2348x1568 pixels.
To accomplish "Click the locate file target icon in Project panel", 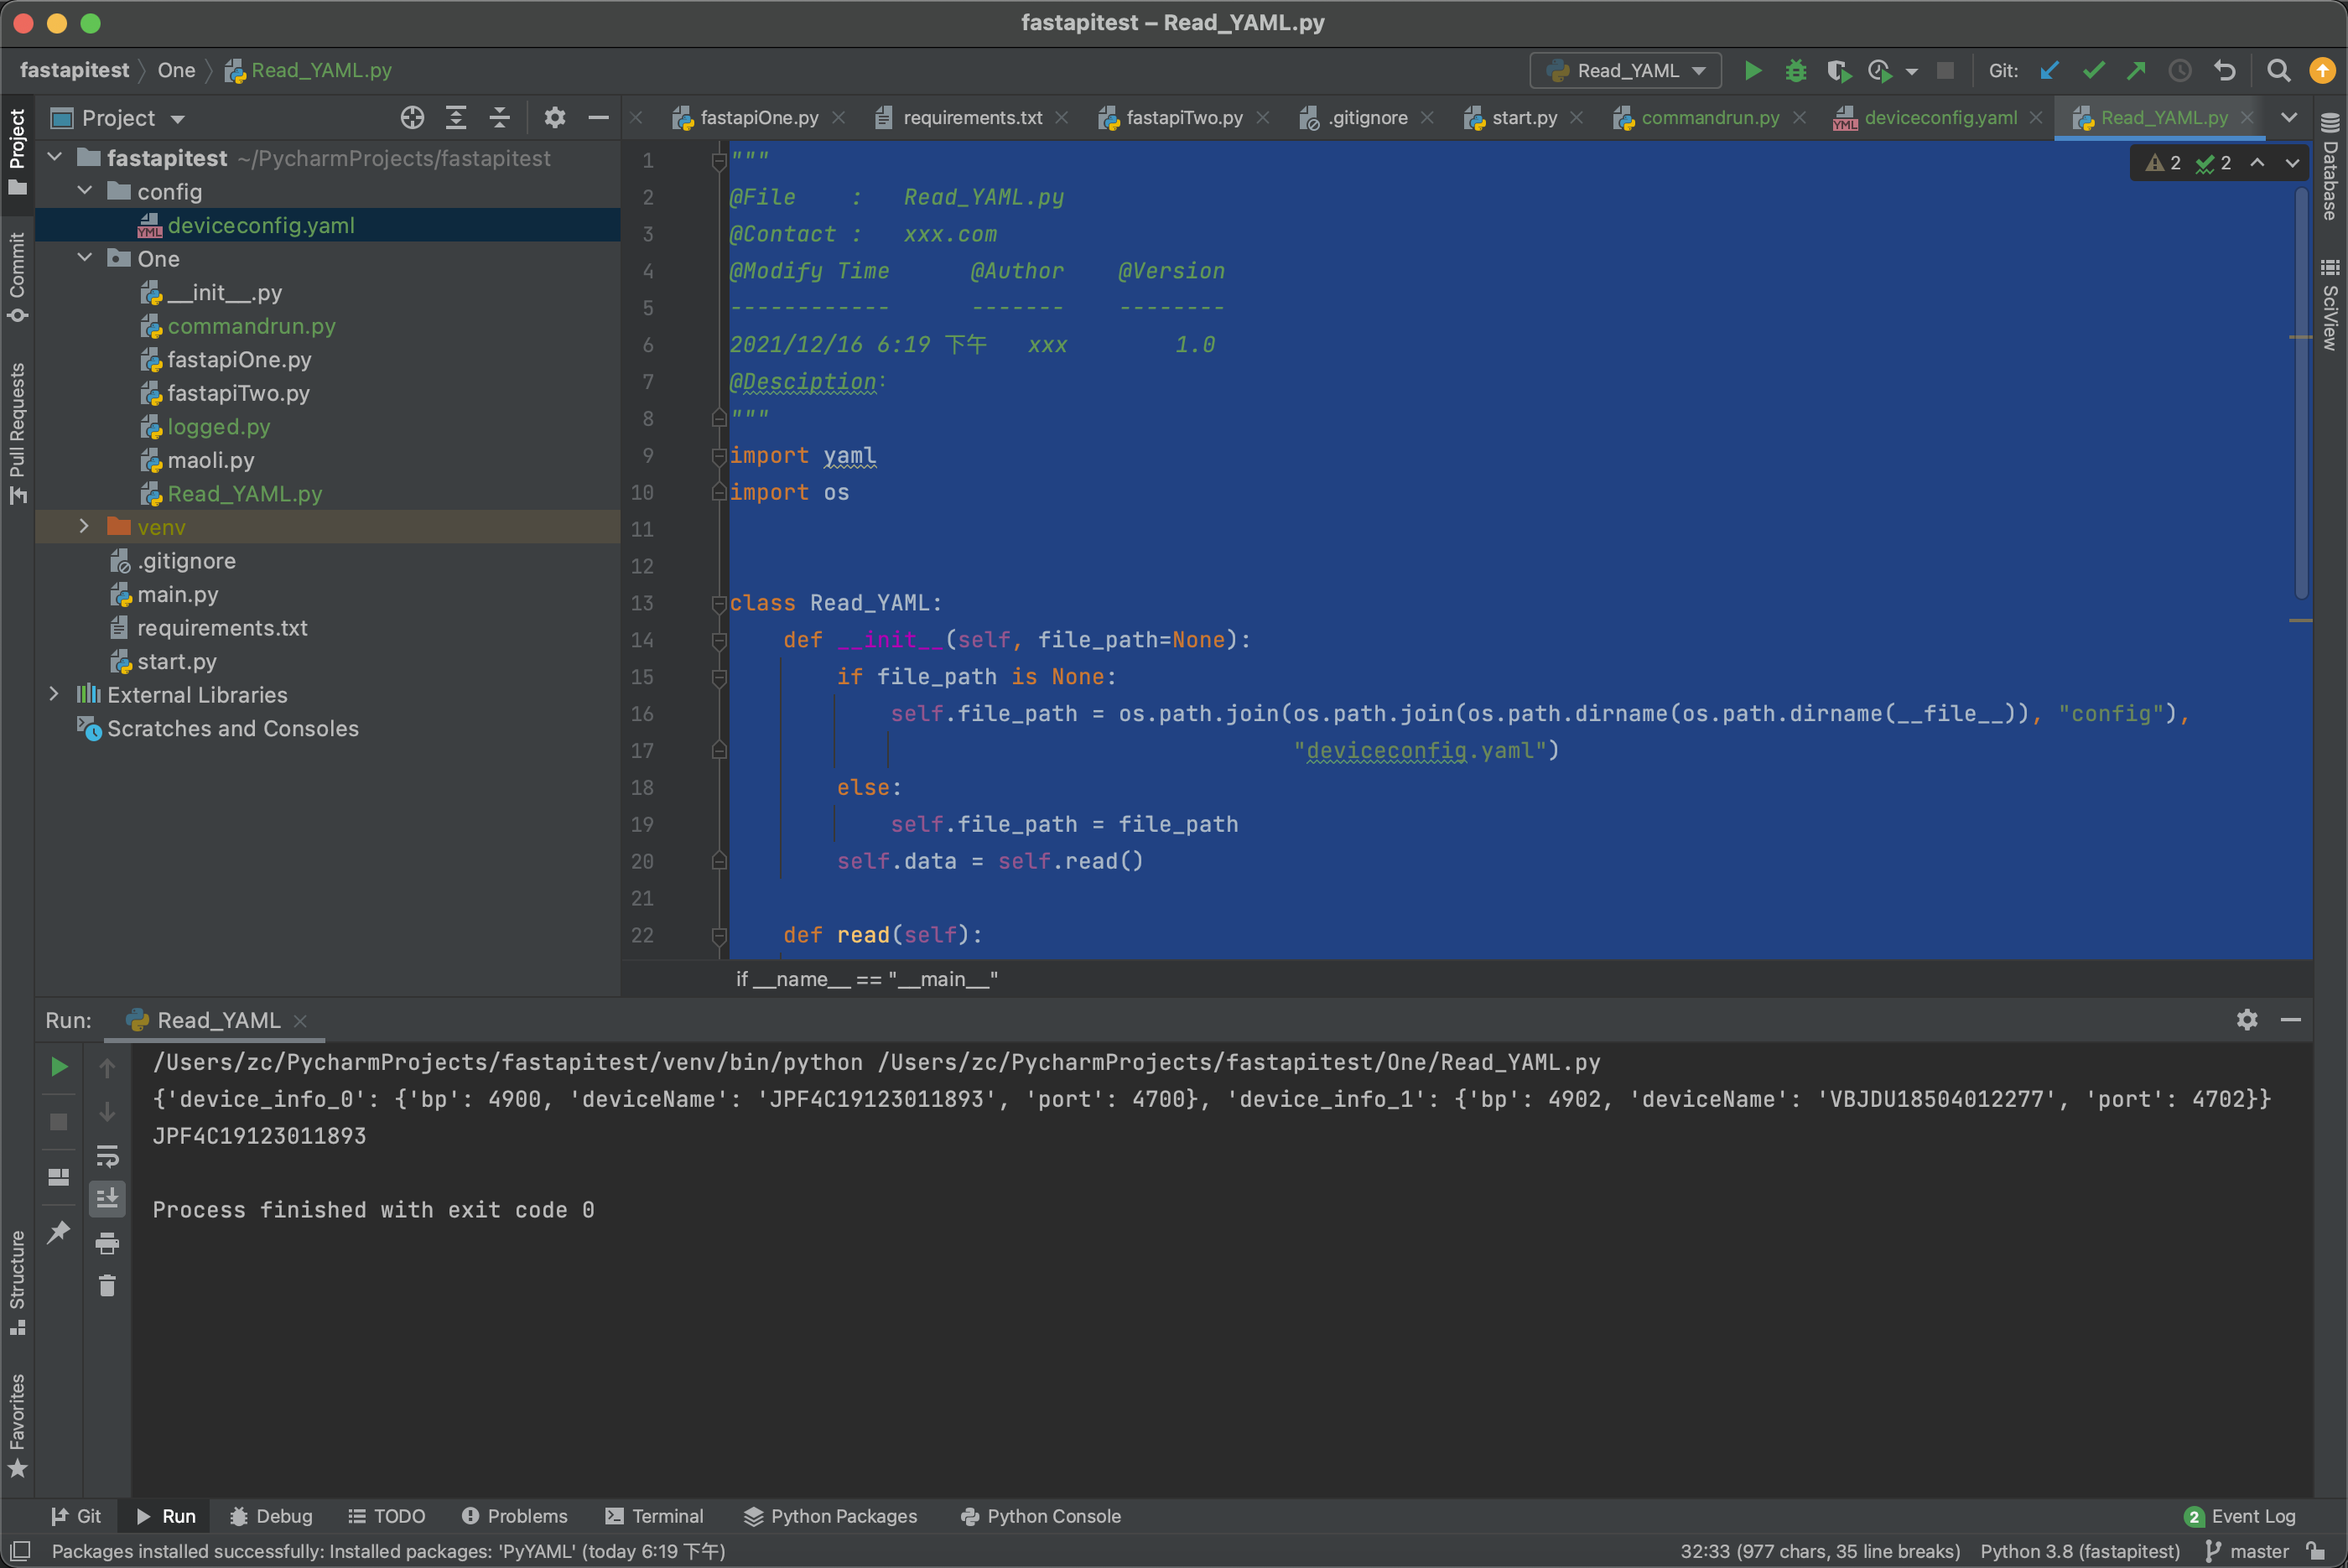I will 412,118.
